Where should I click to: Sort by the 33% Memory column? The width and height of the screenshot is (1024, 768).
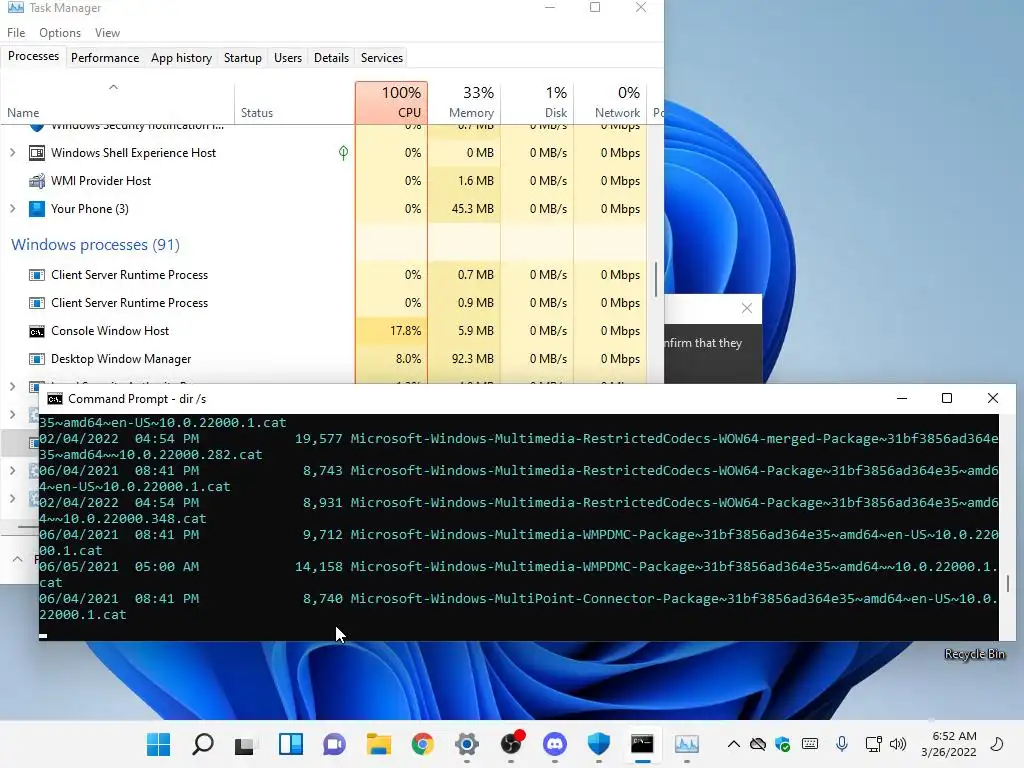coord(464,103)
